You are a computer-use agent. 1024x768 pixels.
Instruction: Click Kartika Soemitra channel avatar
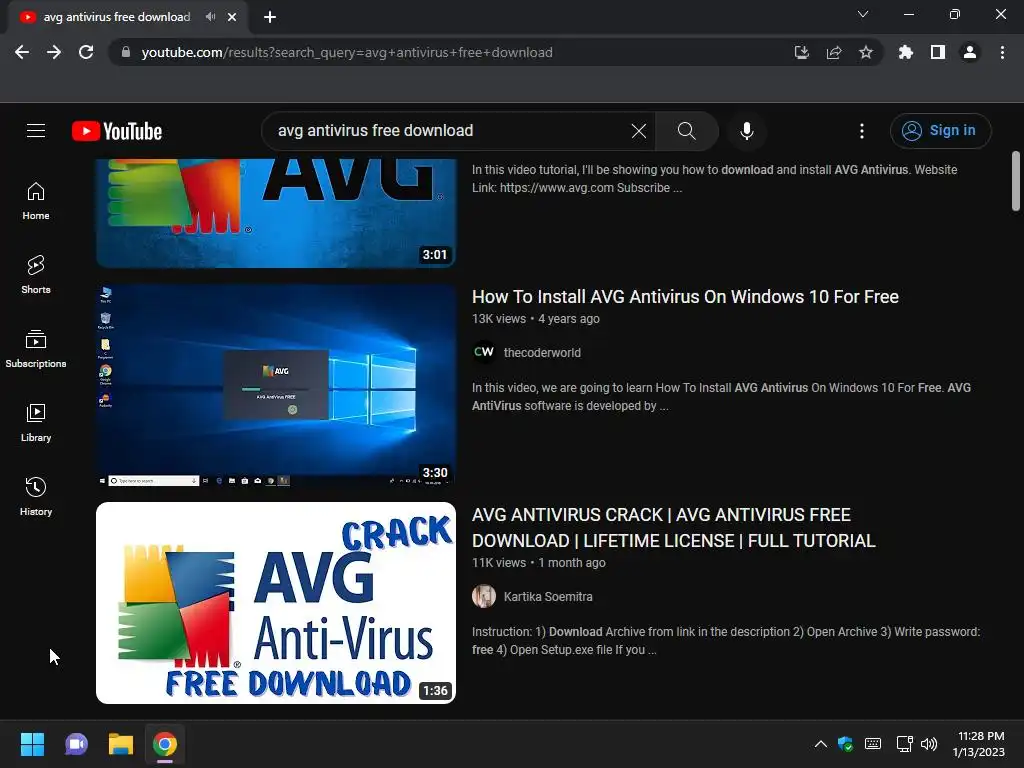pyautogui.click(x=484, y=596)
